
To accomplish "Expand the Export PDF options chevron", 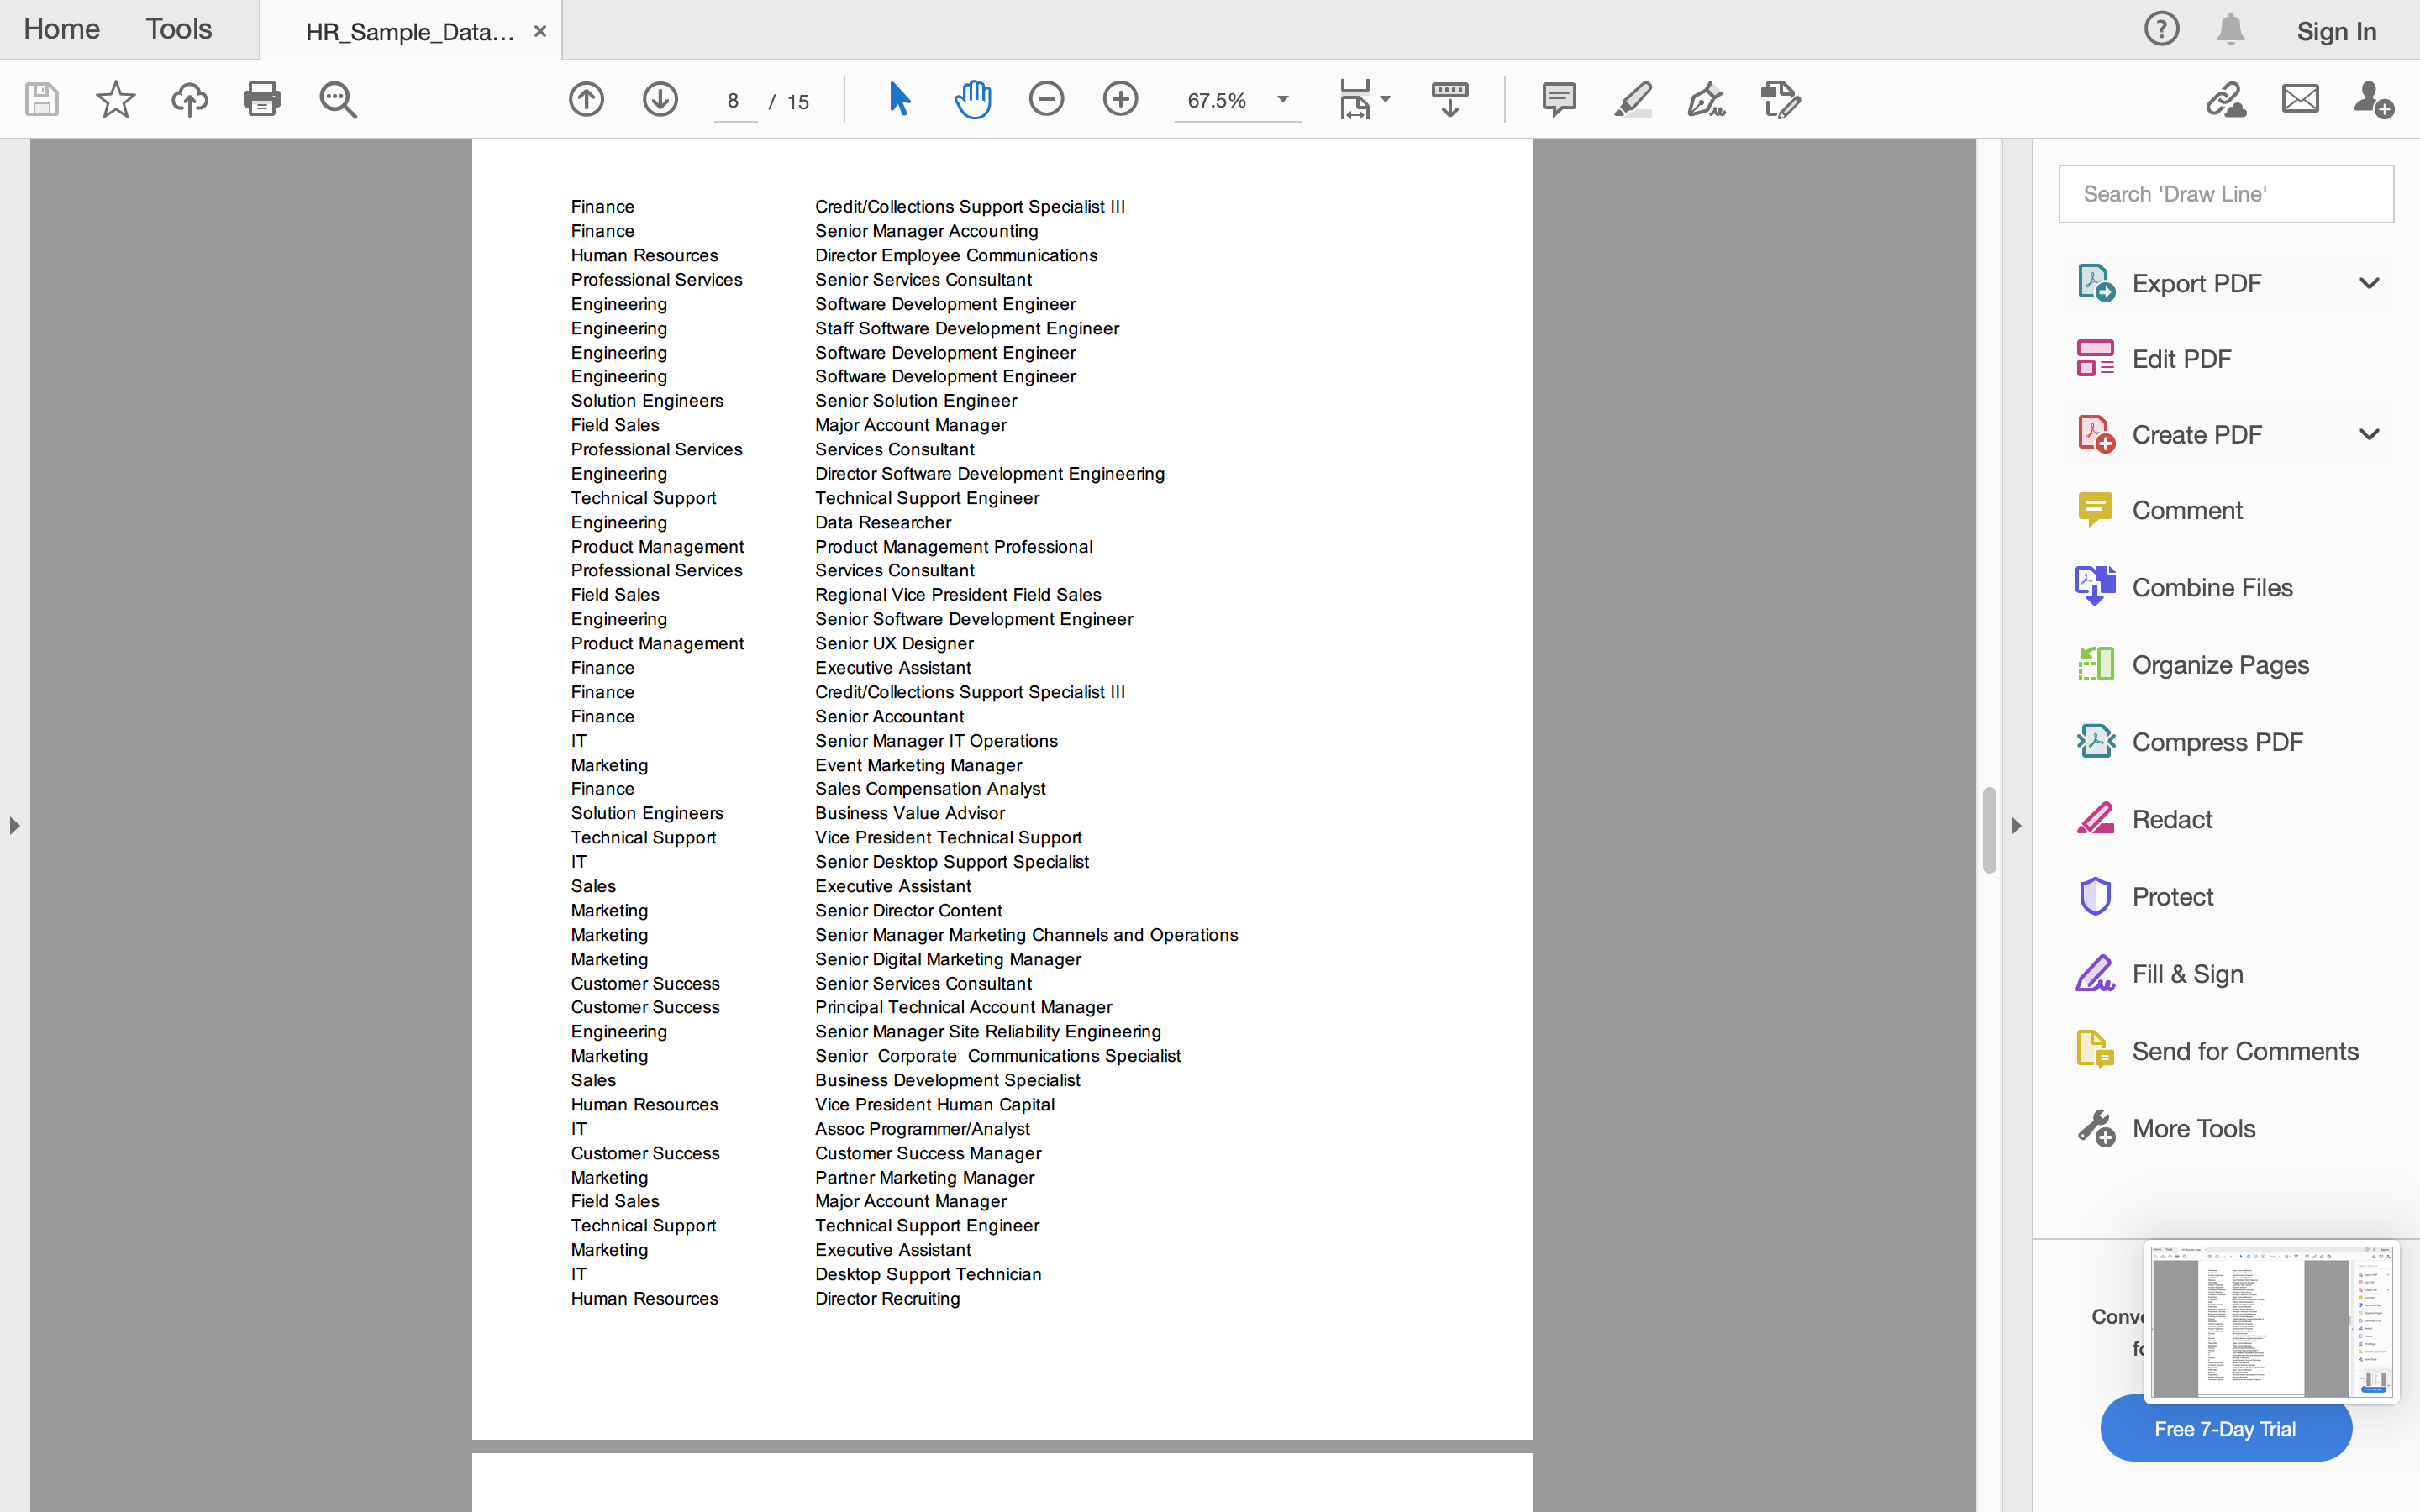I will pyautogui.click(x=2369, y=283).
